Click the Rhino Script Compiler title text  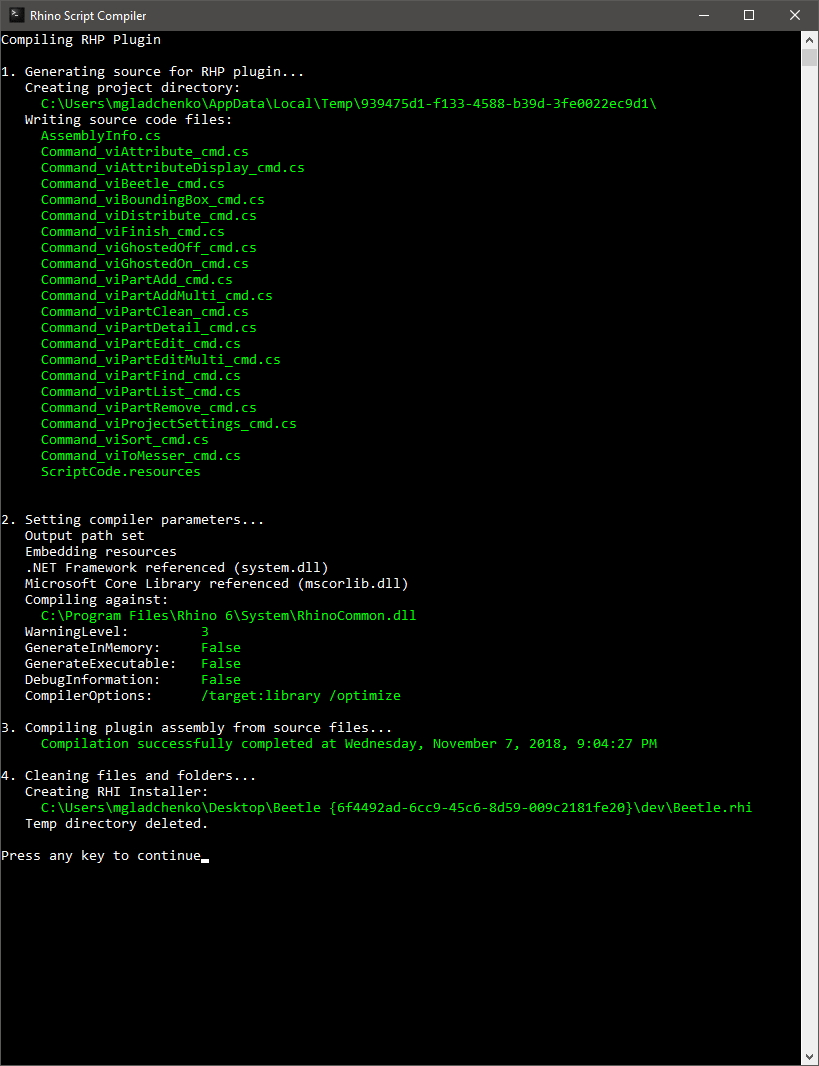(88, 16)
